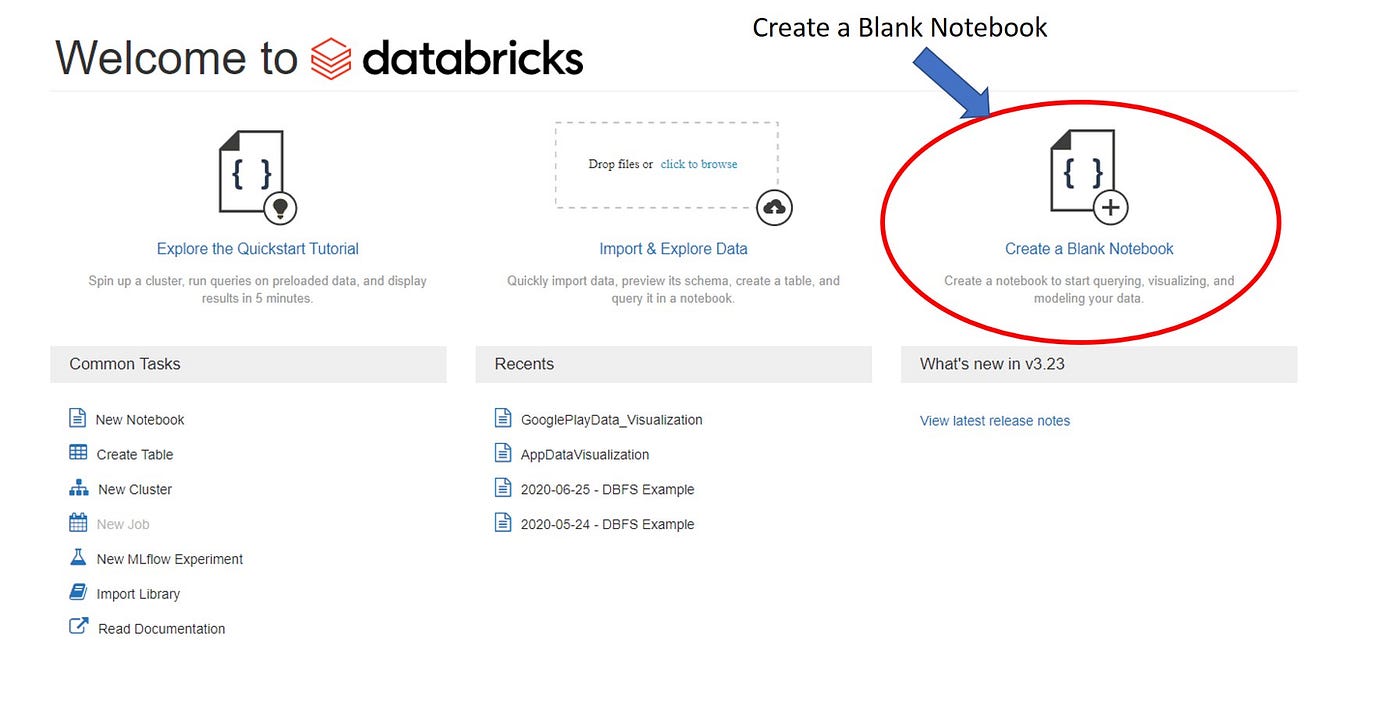Open Explore the Quickstart Tutorial link
This screenshot has width=1400, height=710.
(x=258, y=249)
